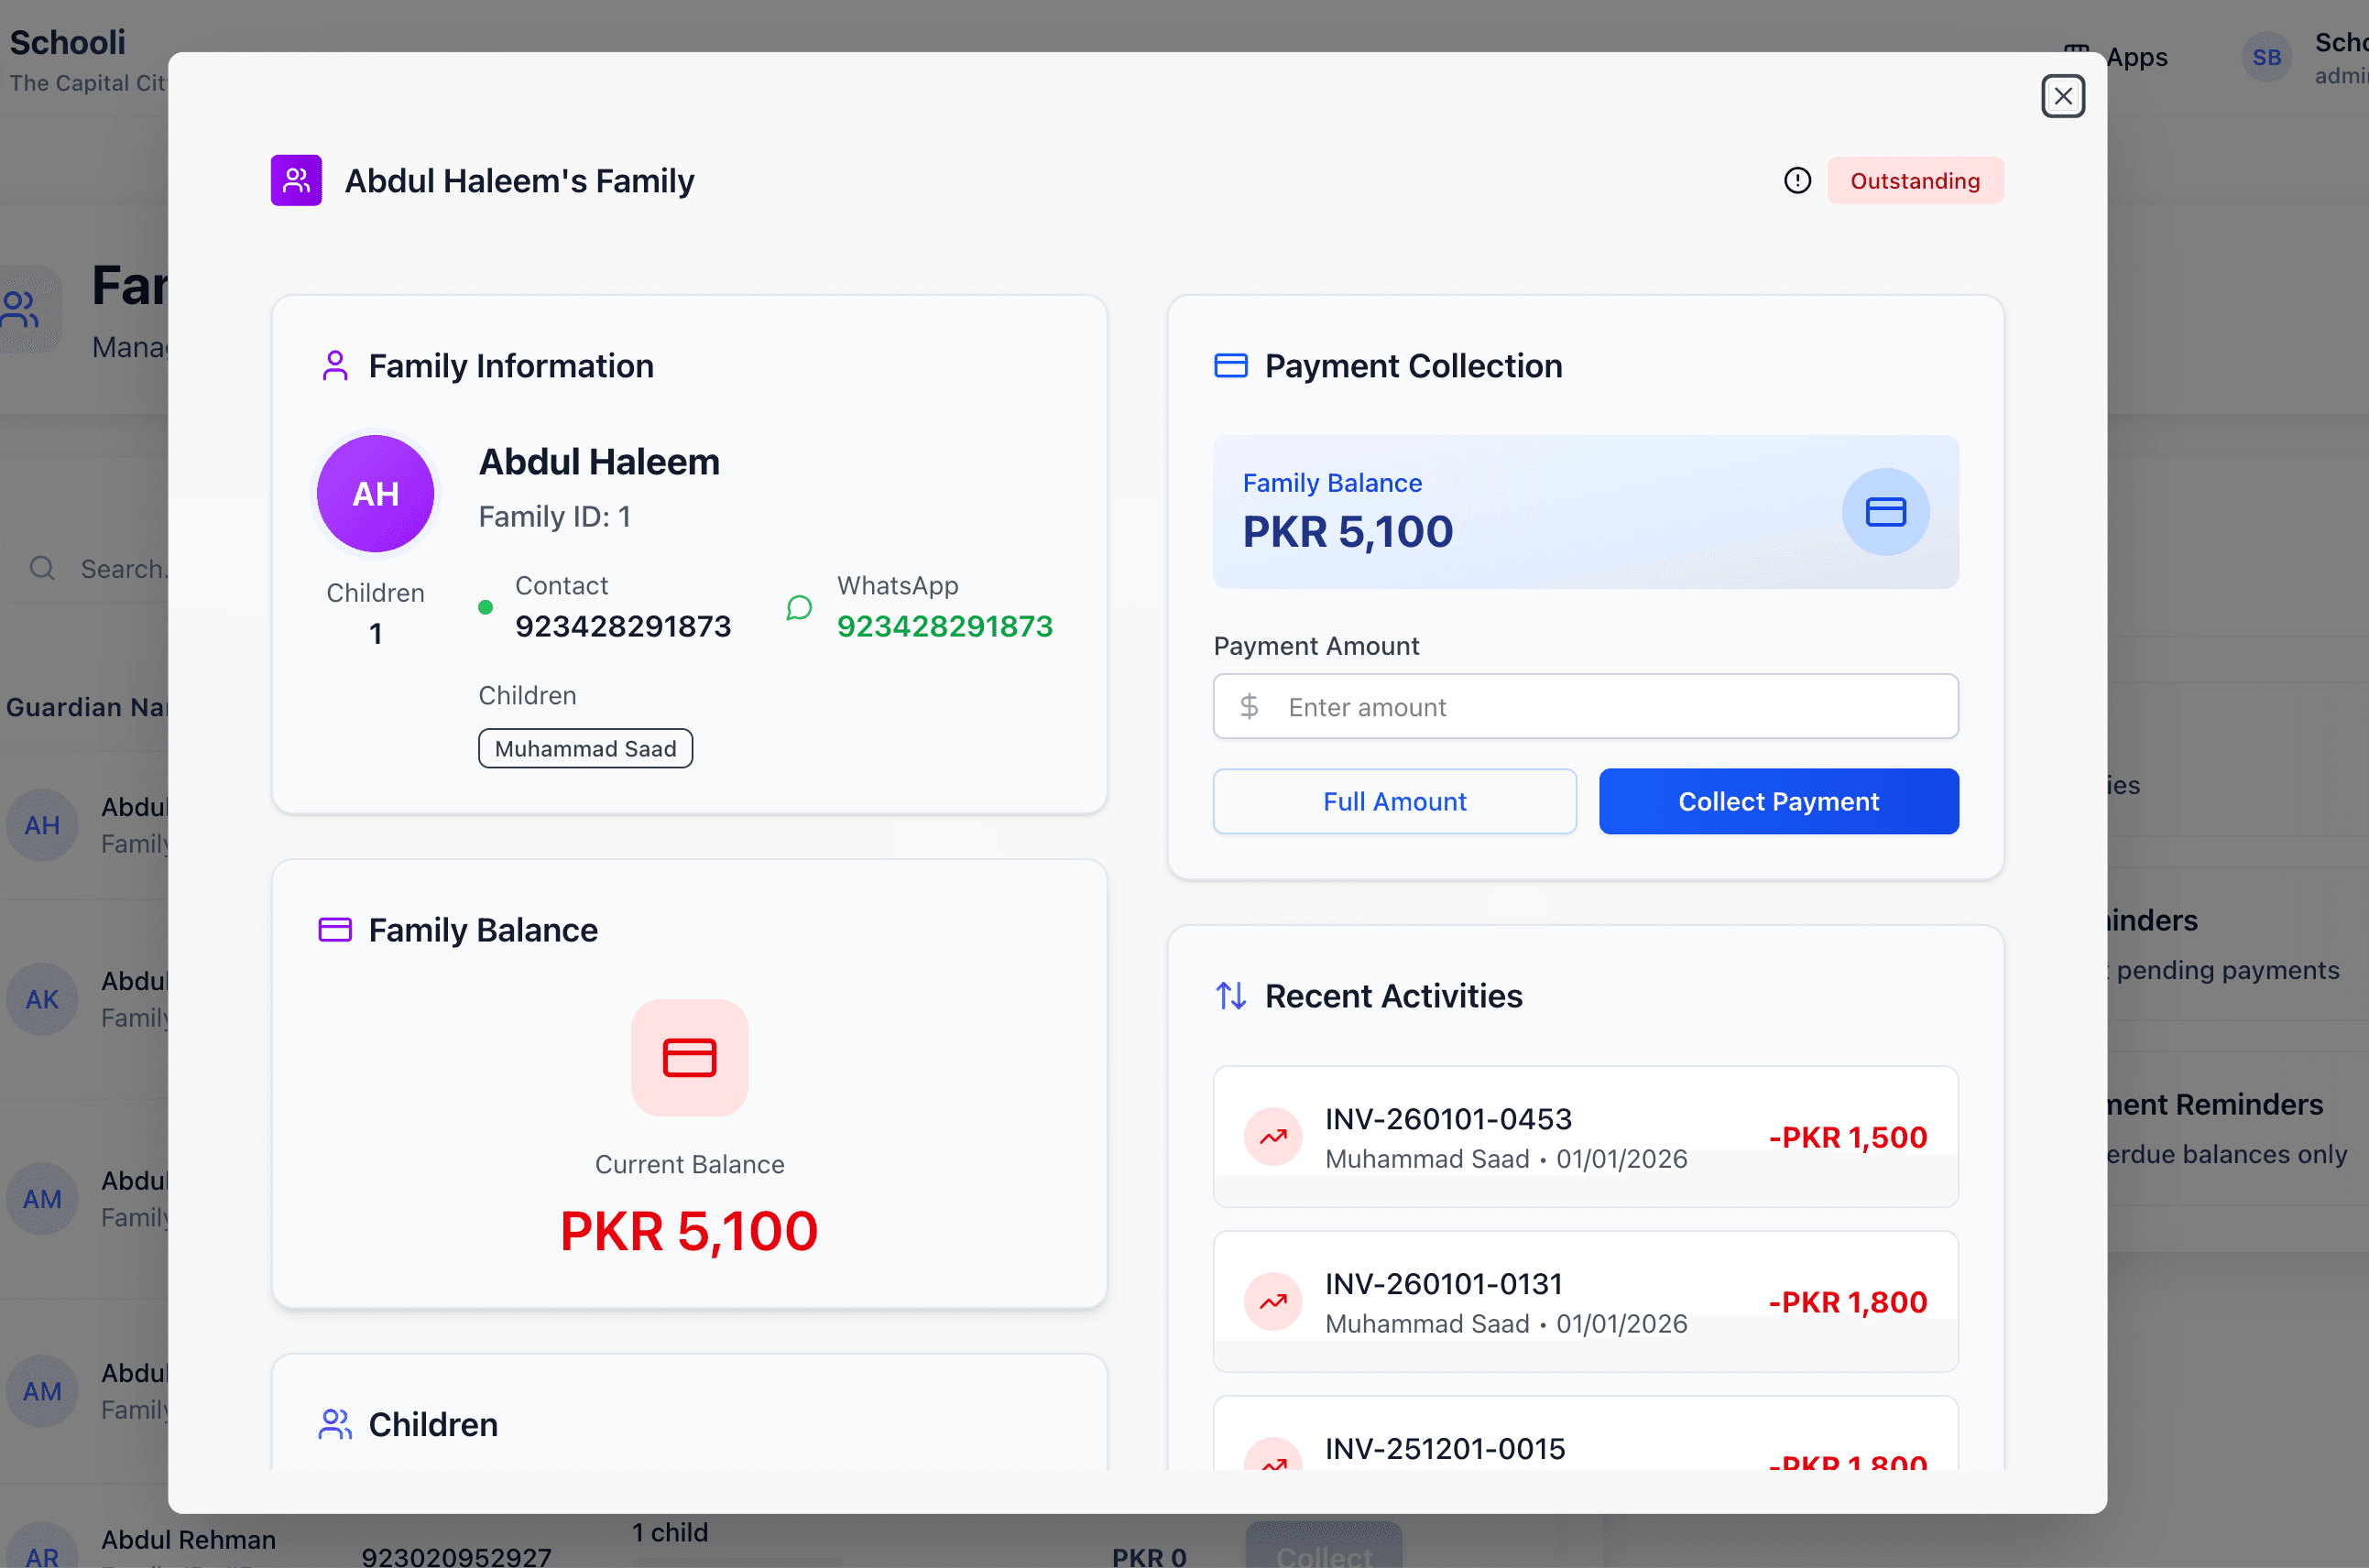The height and width of the screenshot is (1568, 2369).
Task: Click the red card icon above Current Balance
Action: pyautogui.click(x=689, y=1057)
